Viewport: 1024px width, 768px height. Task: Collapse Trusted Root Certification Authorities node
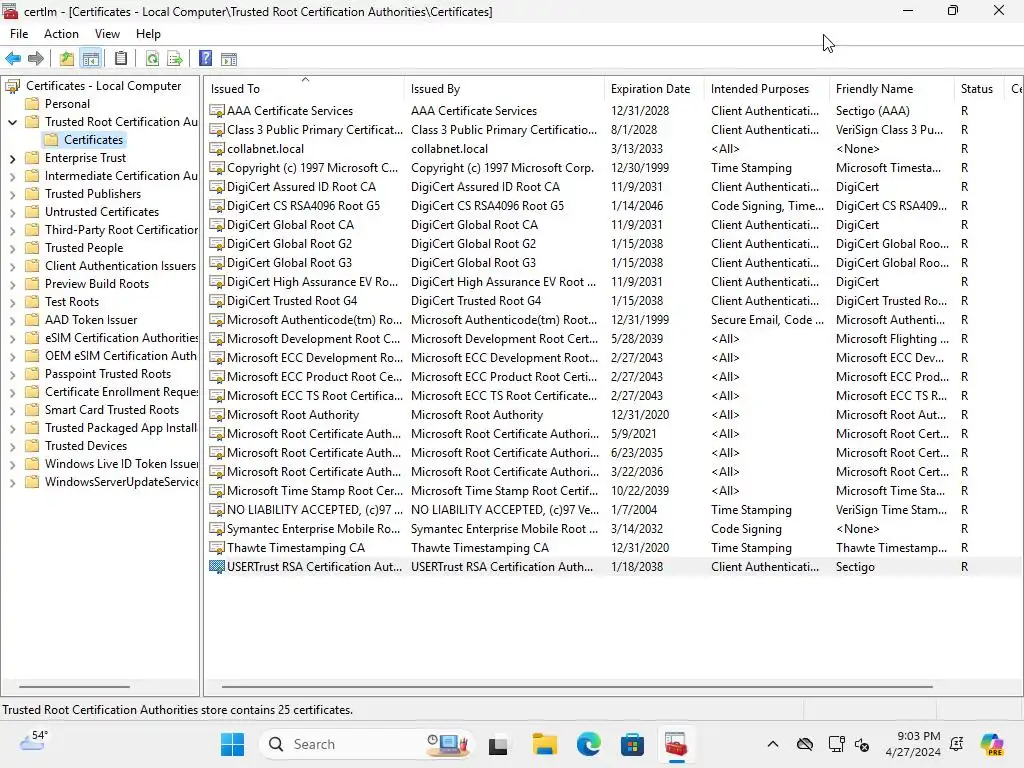point(12,122)
